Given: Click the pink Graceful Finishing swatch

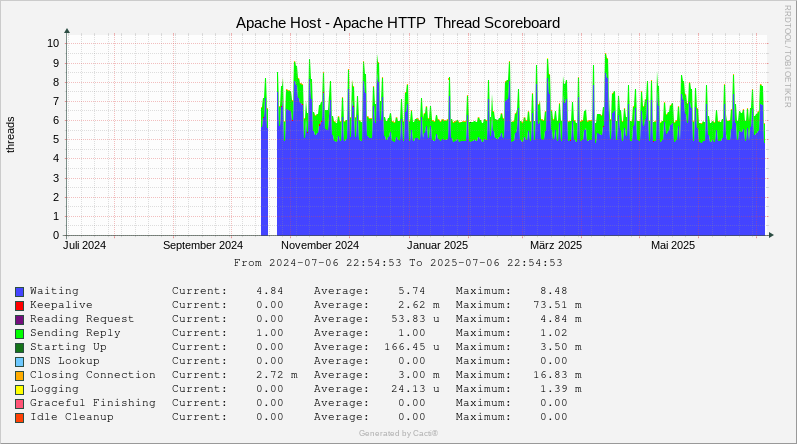Looking at the screenshot, I should [x=19, y=404].
